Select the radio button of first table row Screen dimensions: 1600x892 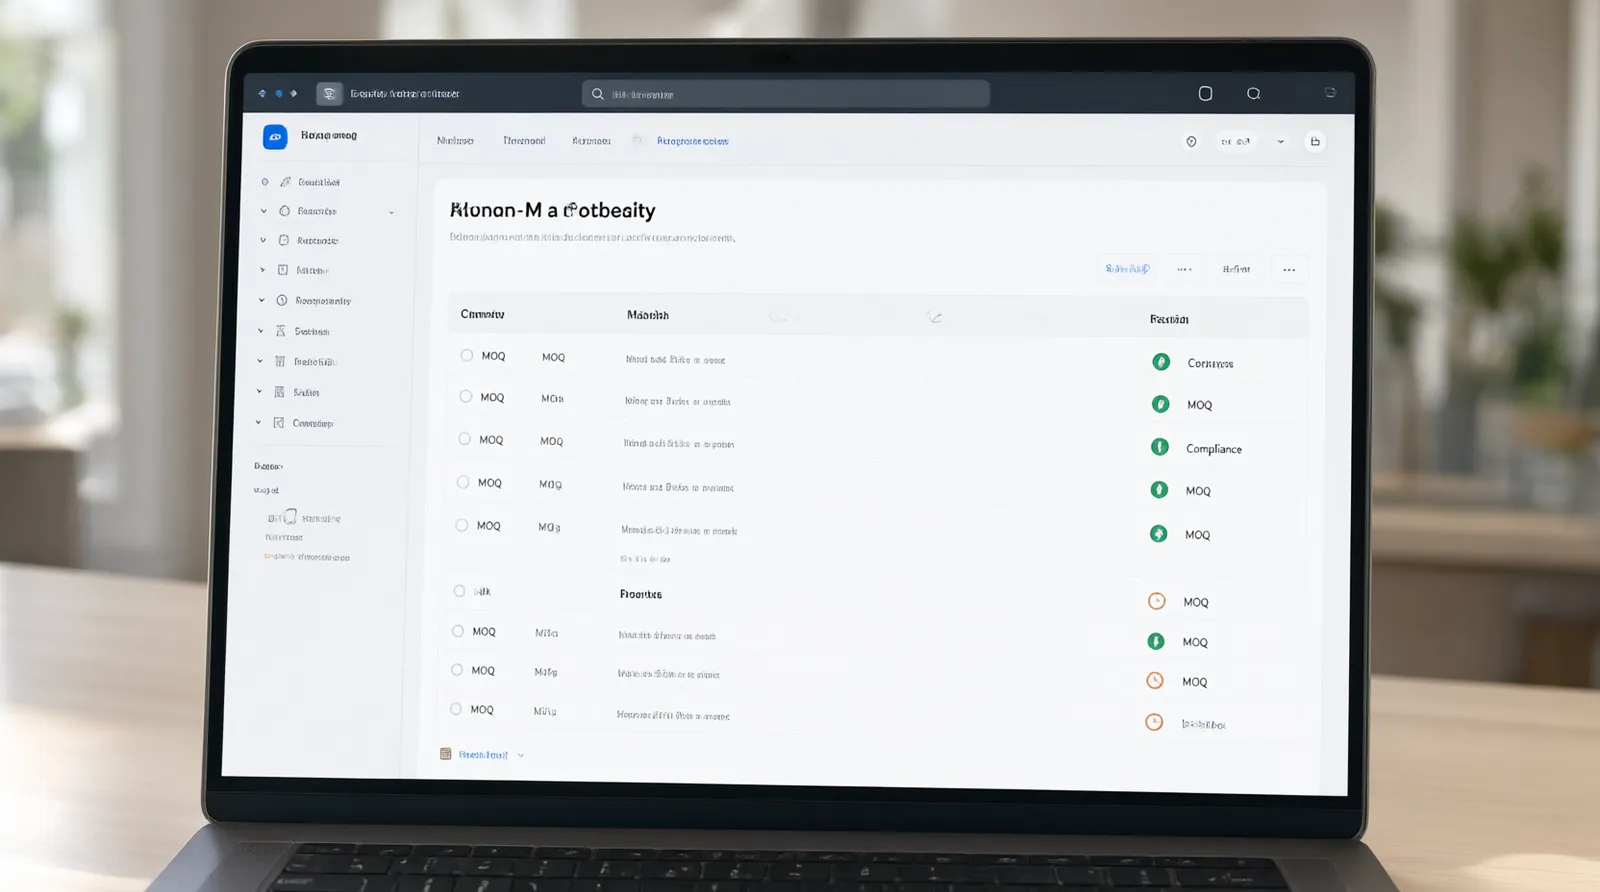[x=467, y=355]
